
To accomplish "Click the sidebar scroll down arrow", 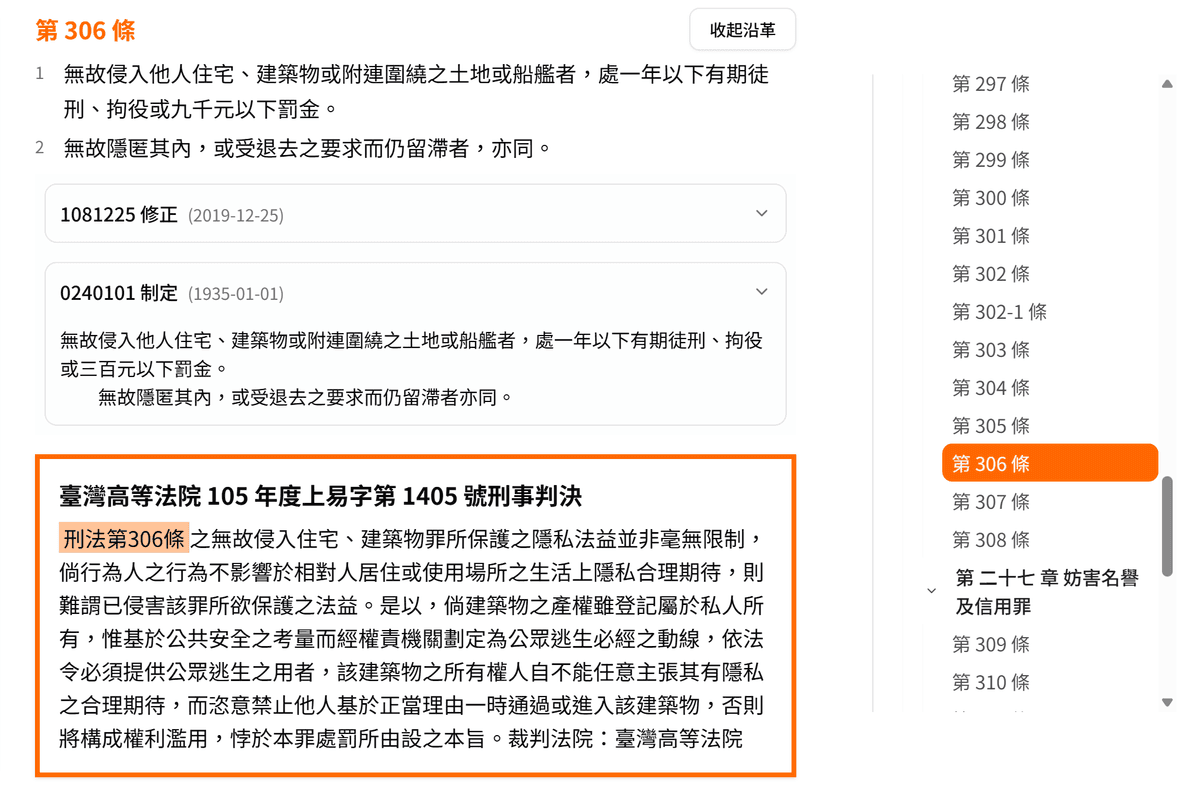I will click(1167, 703).
